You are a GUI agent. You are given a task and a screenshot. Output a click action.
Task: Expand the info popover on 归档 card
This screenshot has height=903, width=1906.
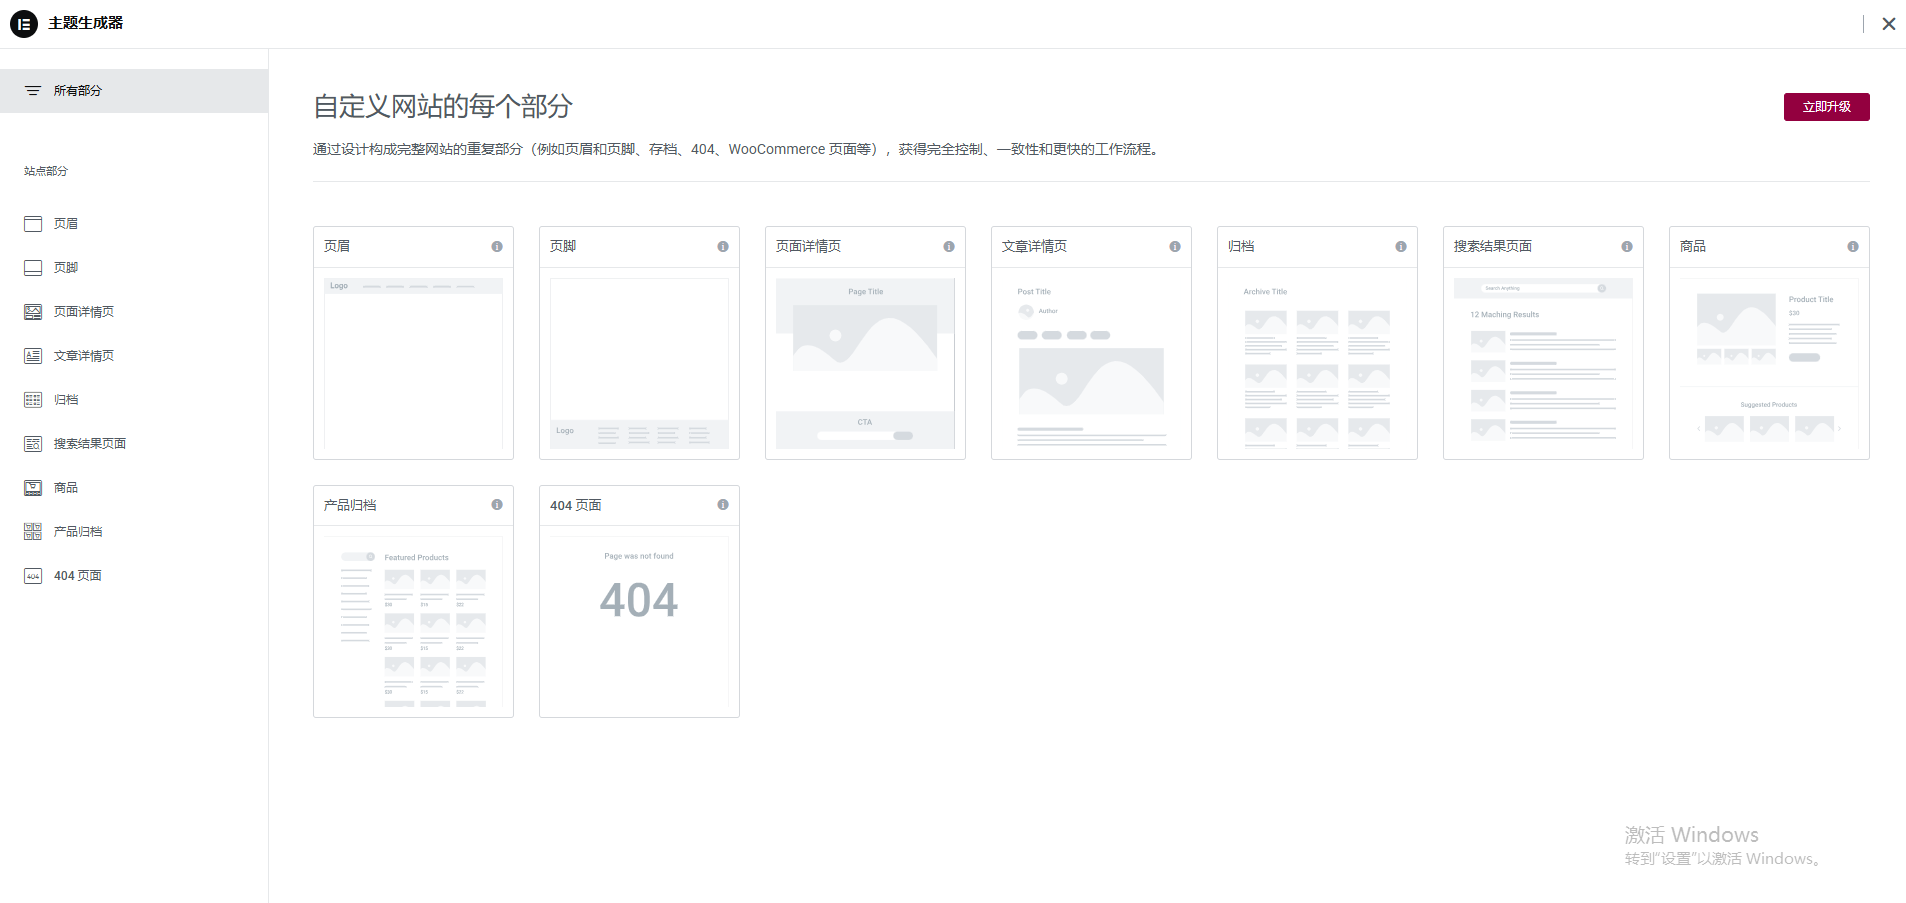[1400, 246]
